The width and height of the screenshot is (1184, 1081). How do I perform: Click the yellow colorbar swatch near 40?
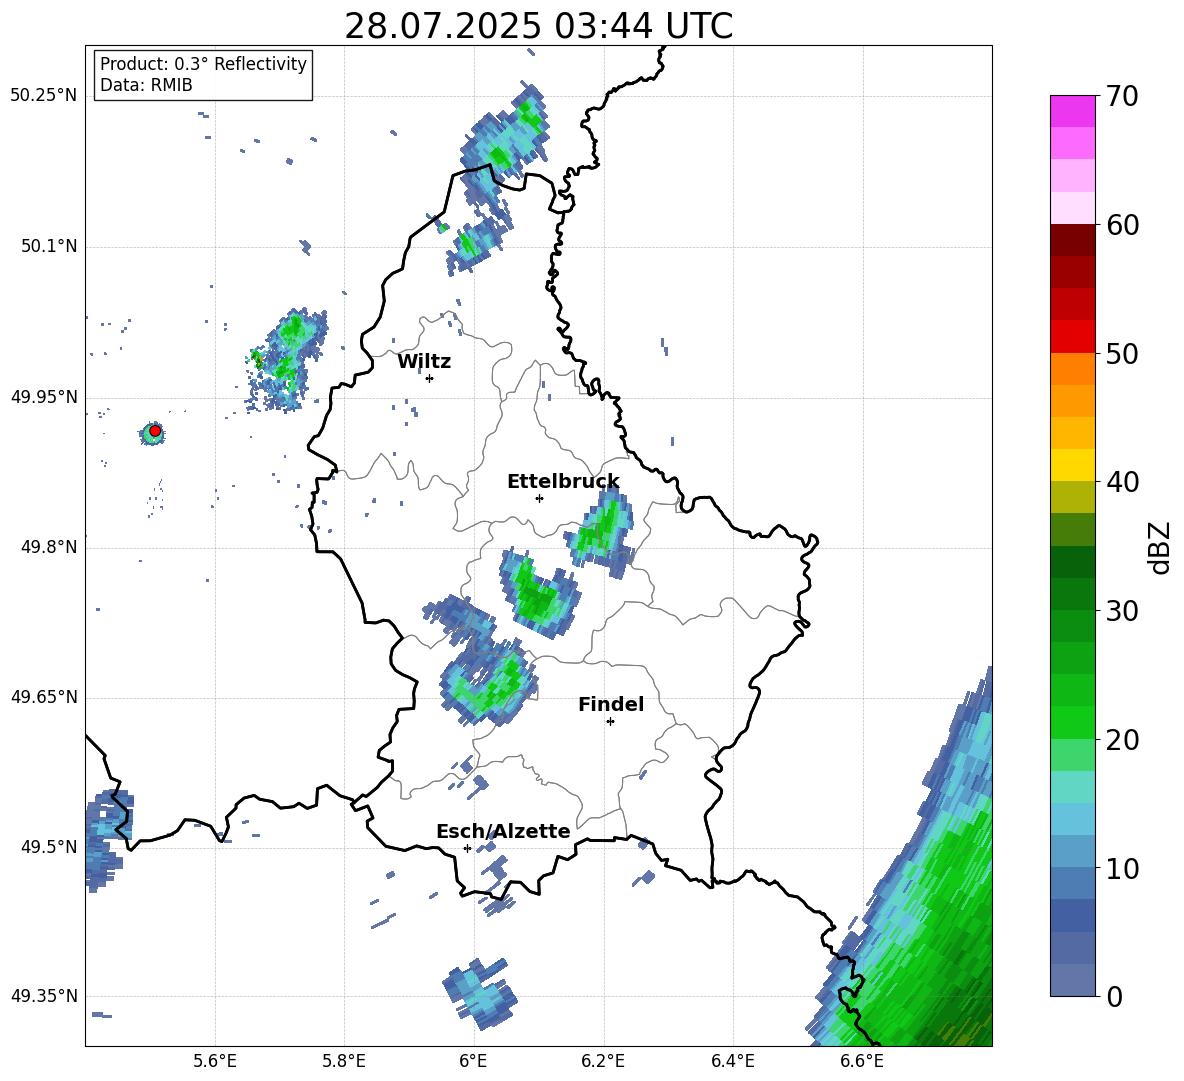click(1072, 465)
